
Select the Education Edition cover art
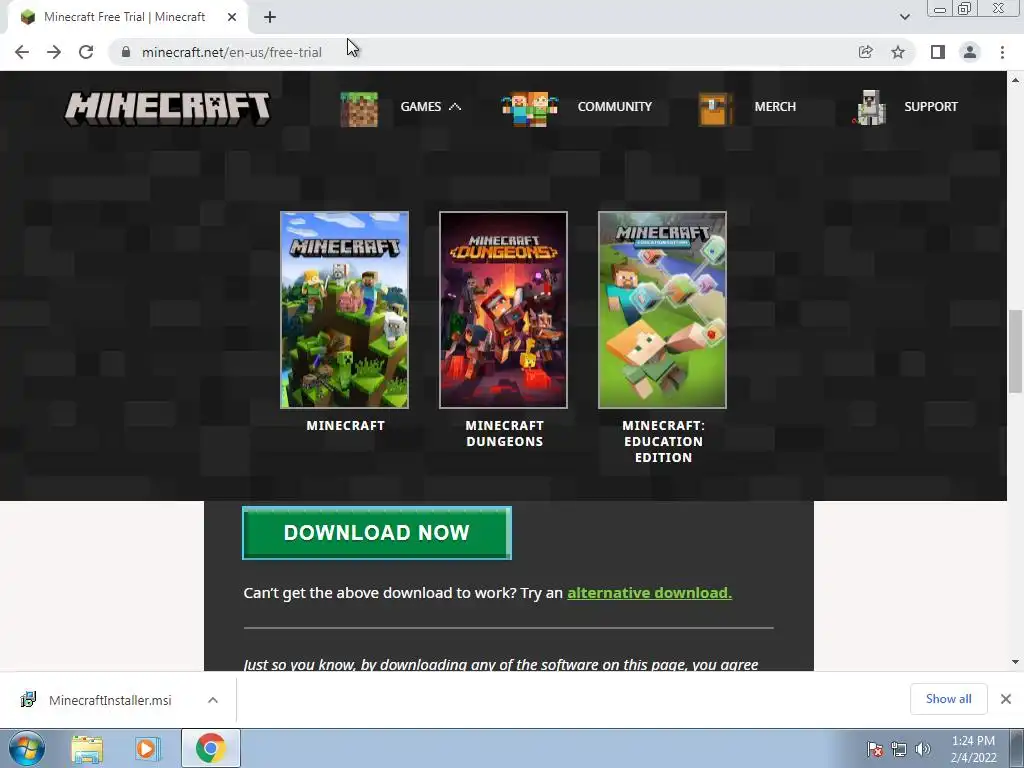[662, 310]
